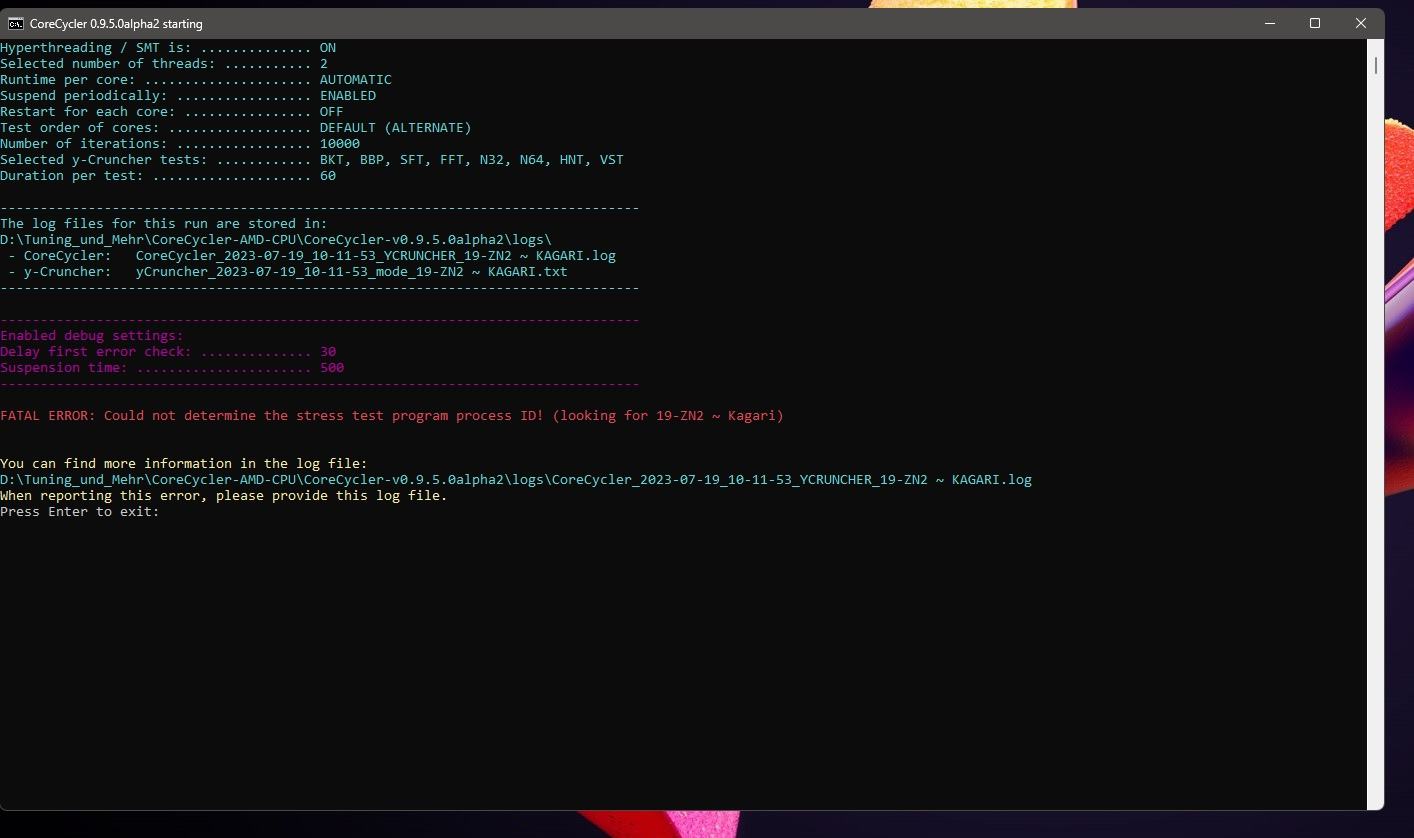This screenshot has width=1414, height=838.
Task: Click the 'Duration per test' 60 line
Action: click(168, 176)
